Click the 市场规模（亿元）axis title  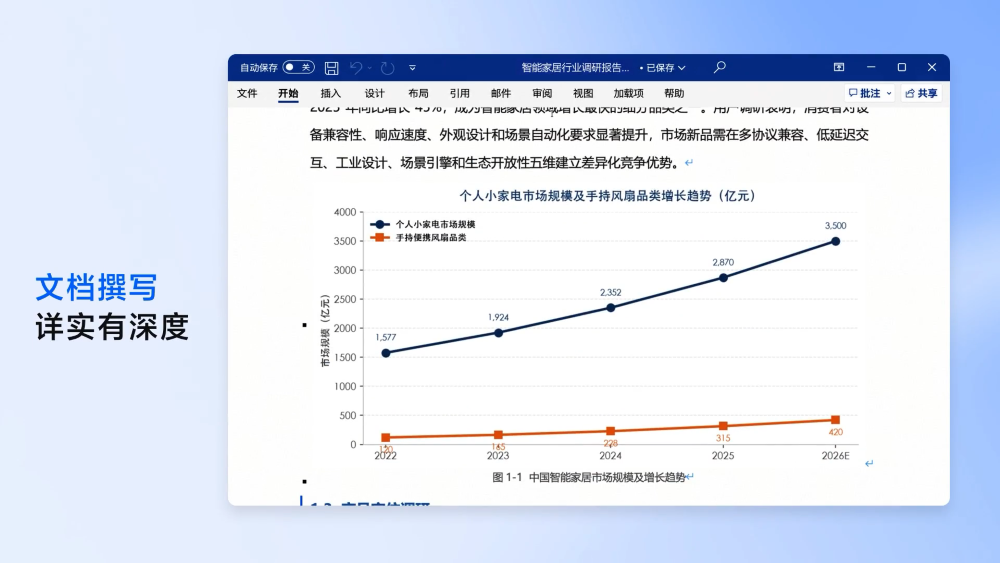click(x=325, y=331)
